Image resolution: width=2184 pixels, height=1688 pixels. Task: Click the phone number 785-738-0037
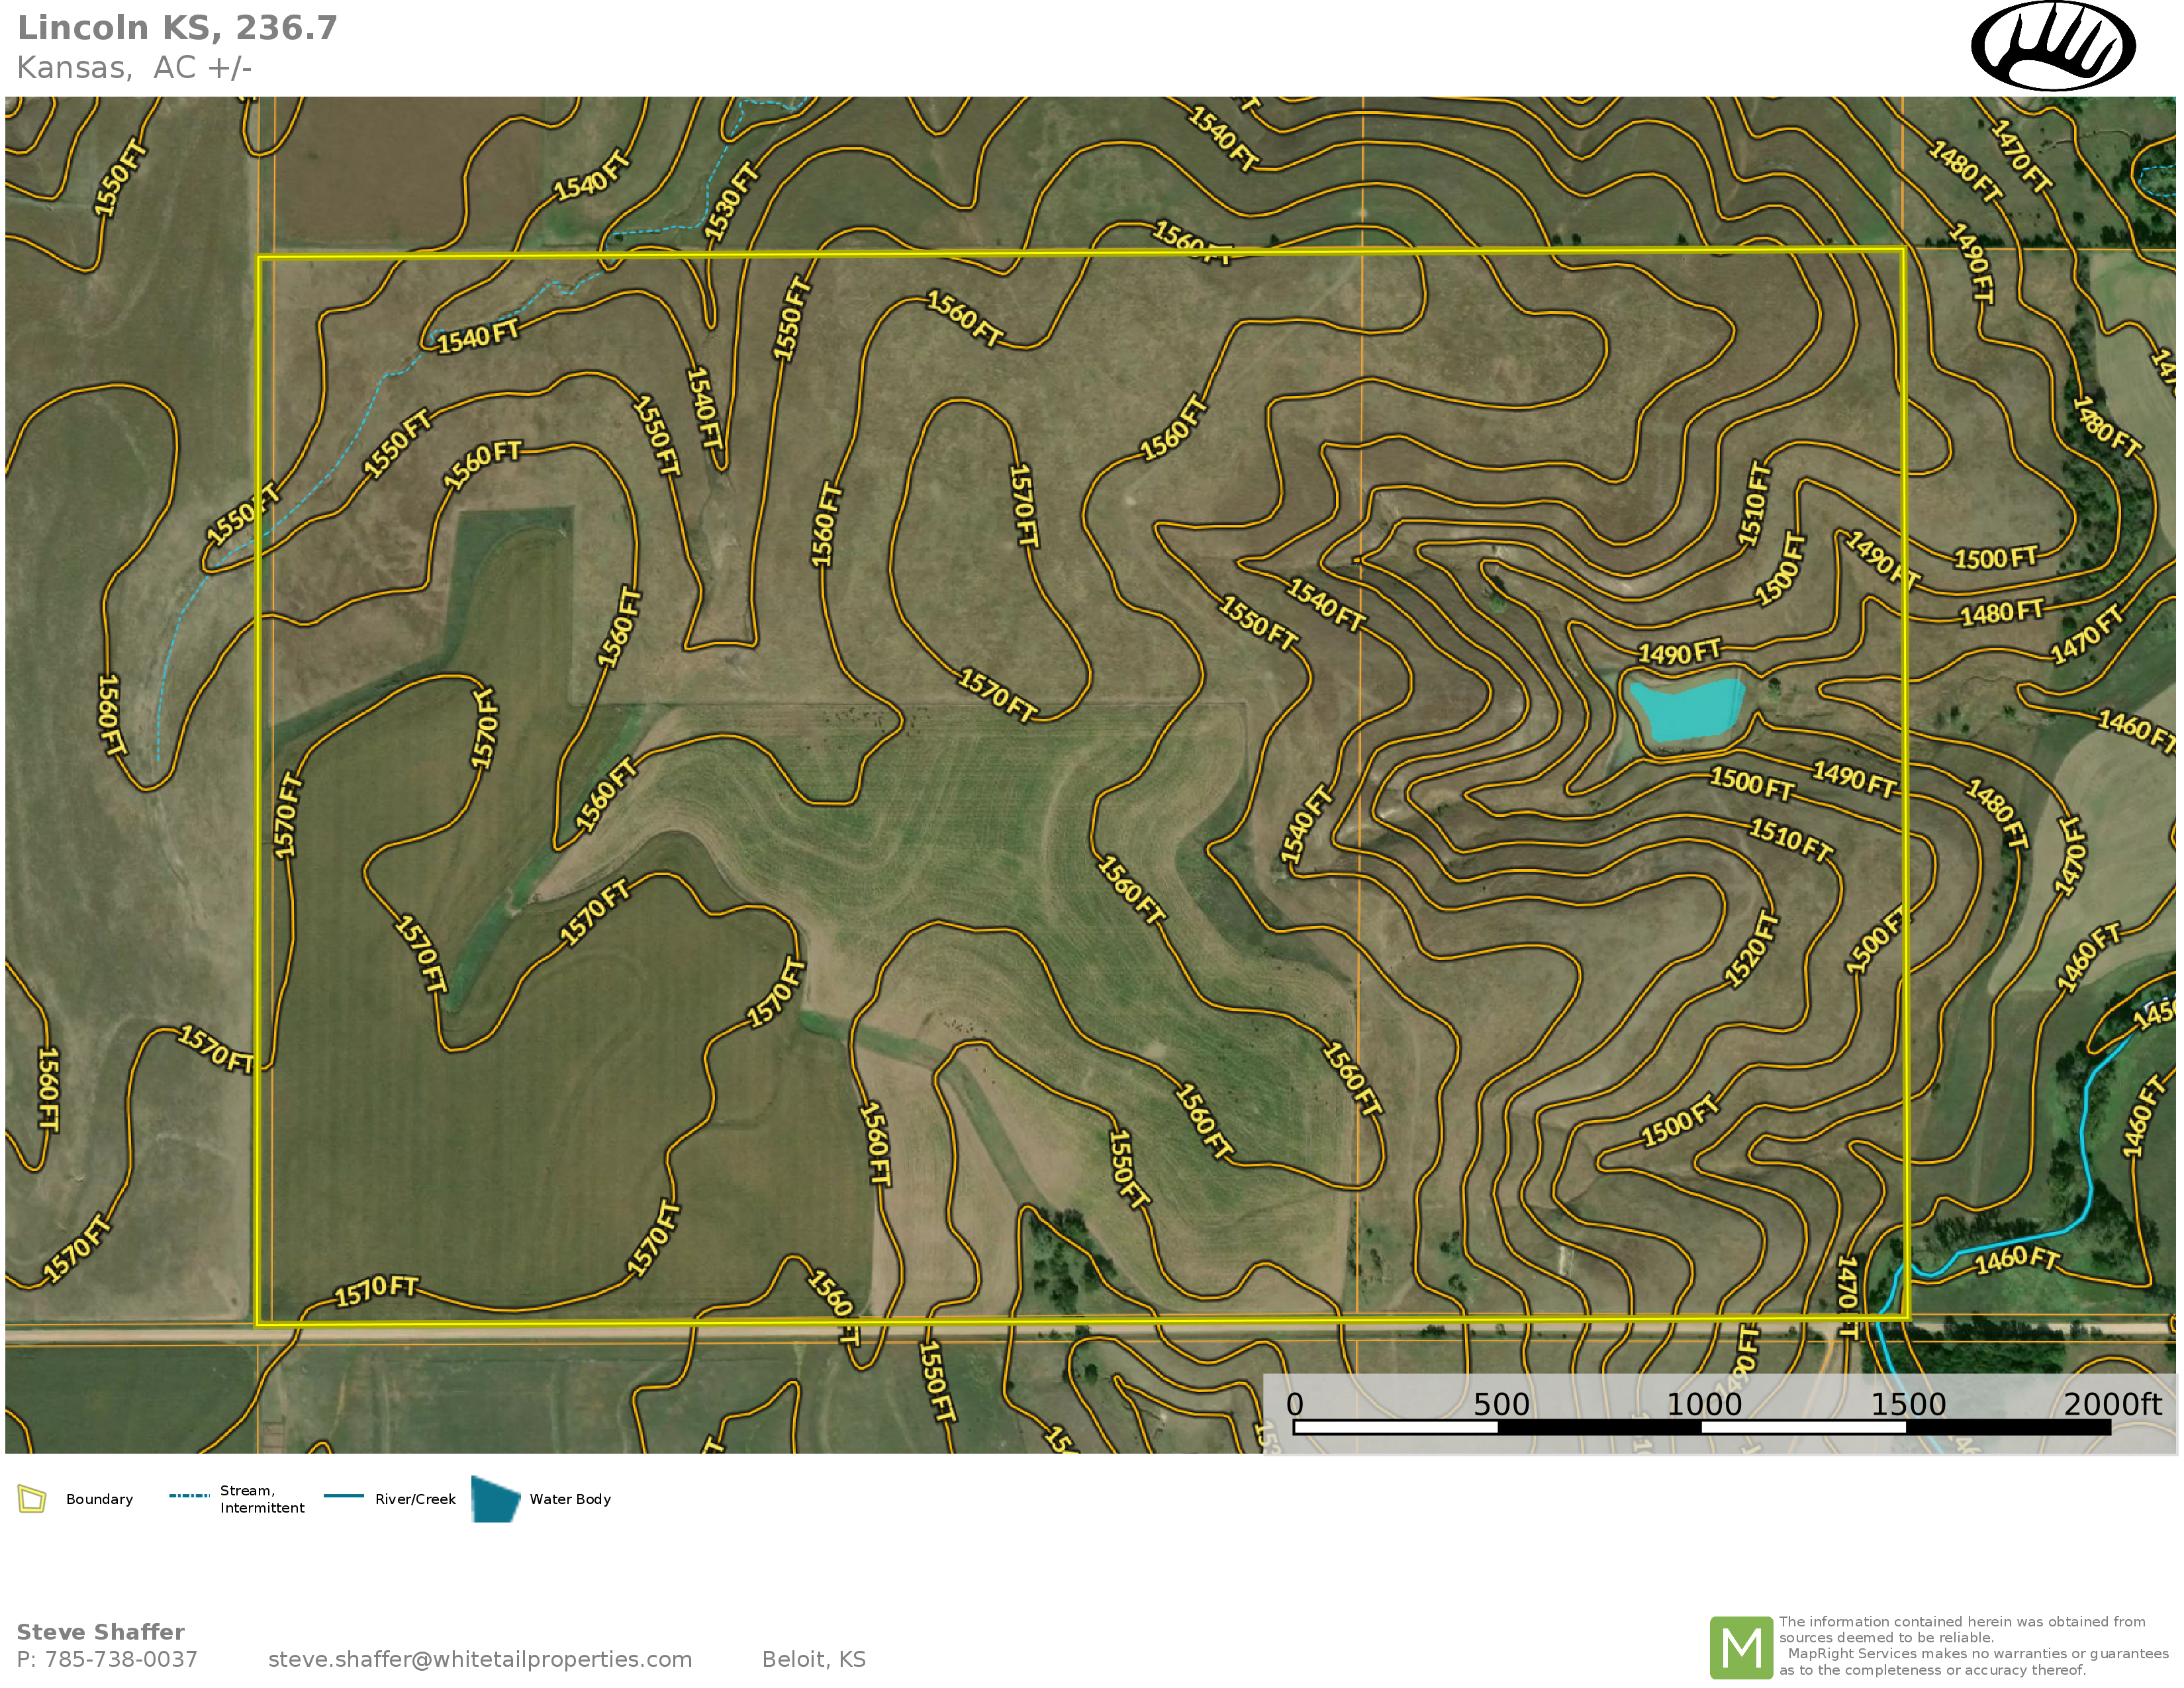click(121, 1659)
